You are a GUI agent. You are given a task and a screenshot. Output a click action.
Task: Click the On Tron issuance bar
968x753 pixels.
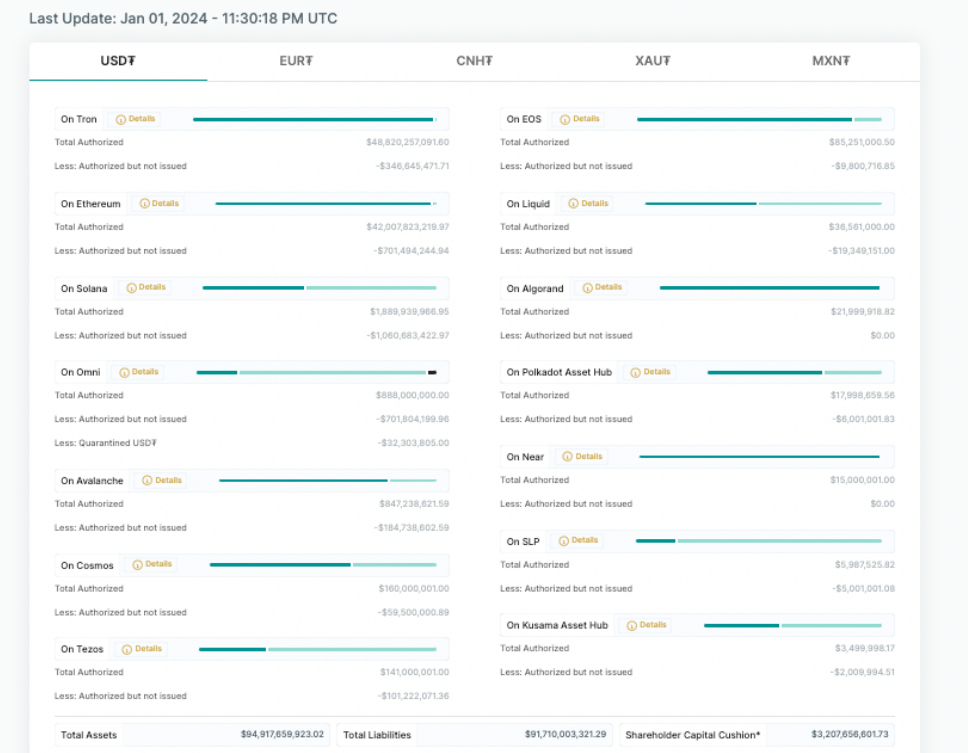click(x=314, y=119)
